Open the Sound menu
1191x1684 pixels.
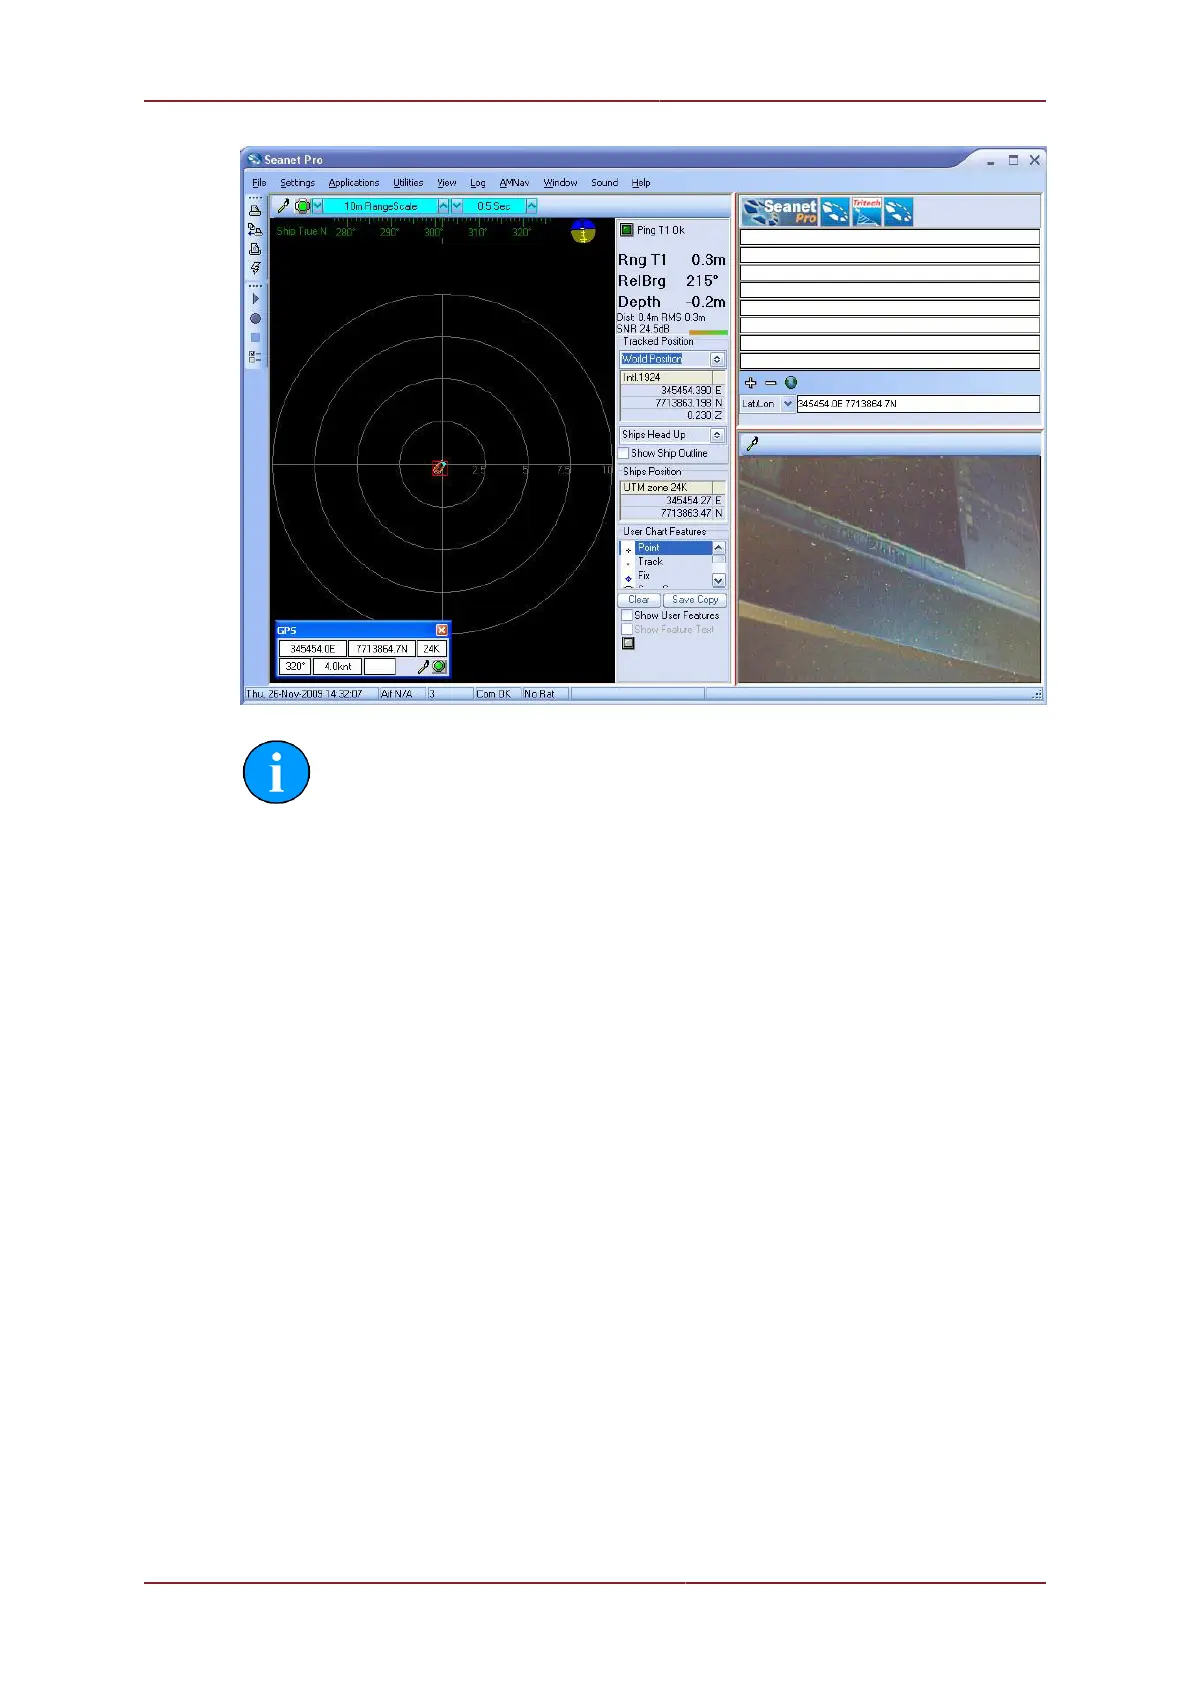tap(604, 183)
